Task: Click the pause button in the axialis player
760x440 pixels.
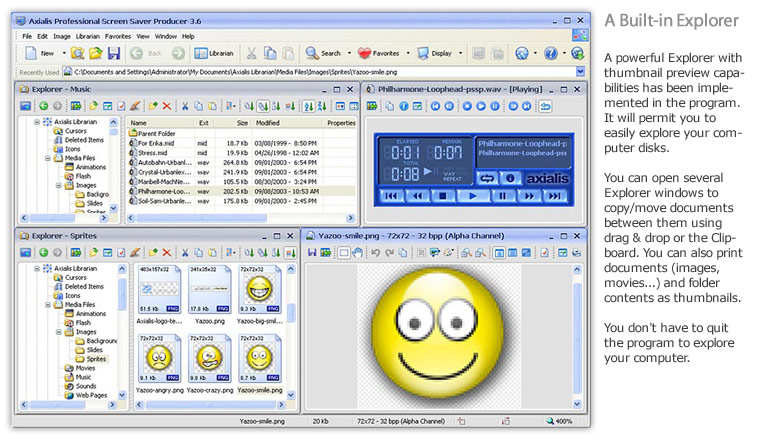Action: 503,196
